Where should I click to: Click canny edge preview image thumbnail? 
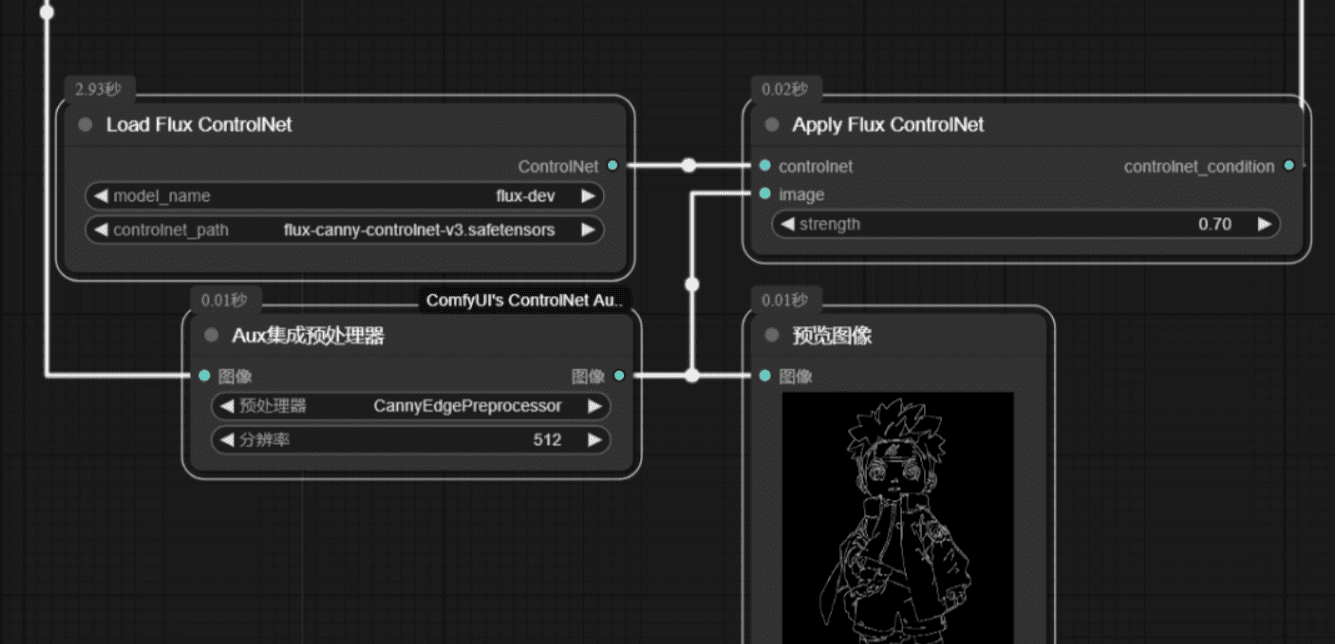(x=898, y=517)
